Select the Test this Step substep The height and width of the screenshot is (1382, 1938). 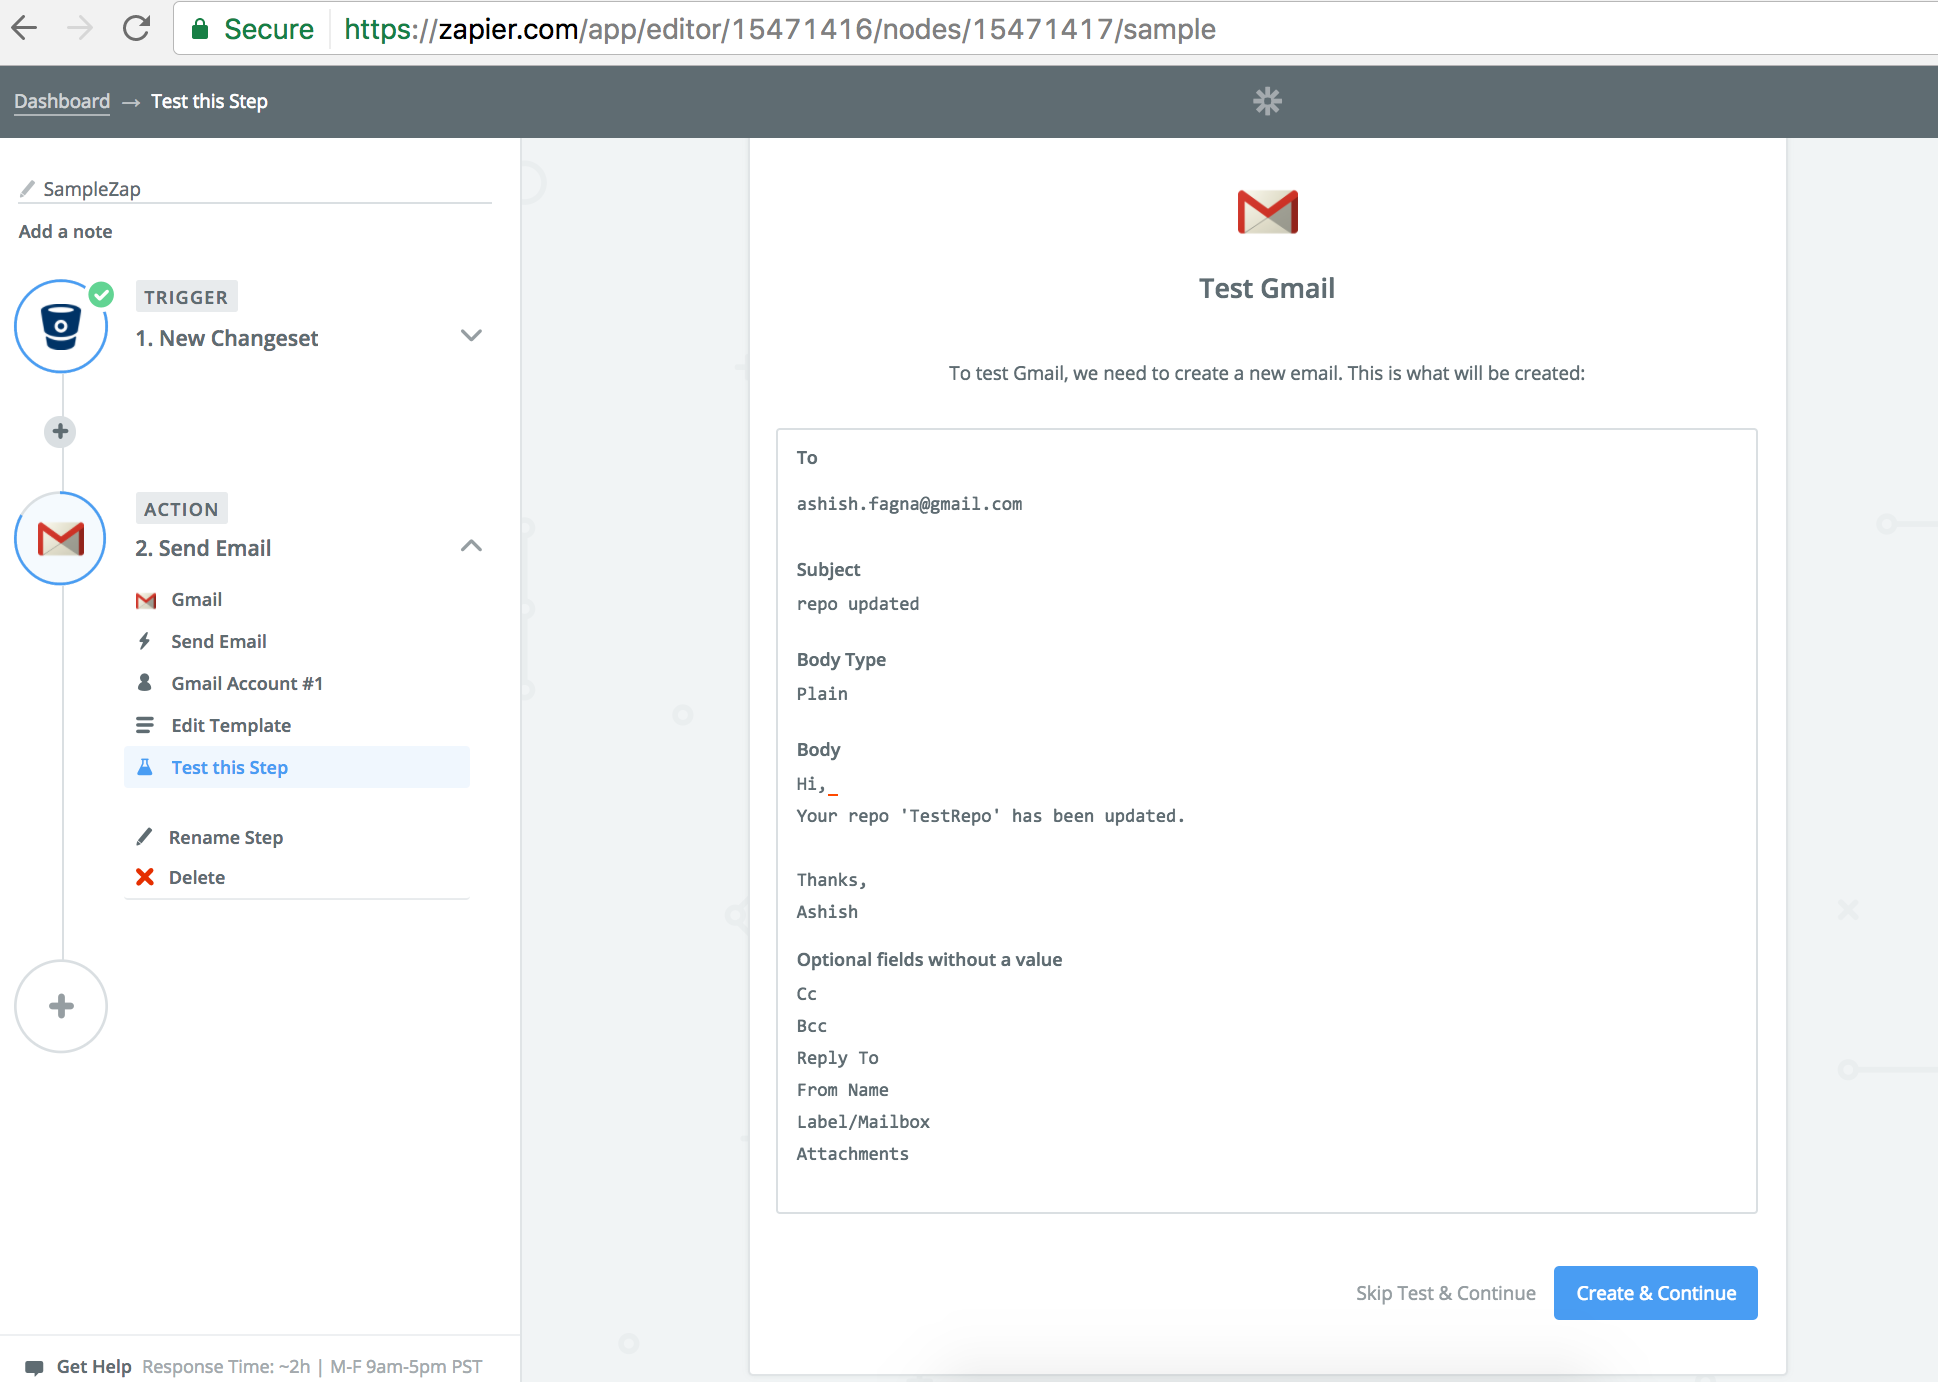click(297, 767)
